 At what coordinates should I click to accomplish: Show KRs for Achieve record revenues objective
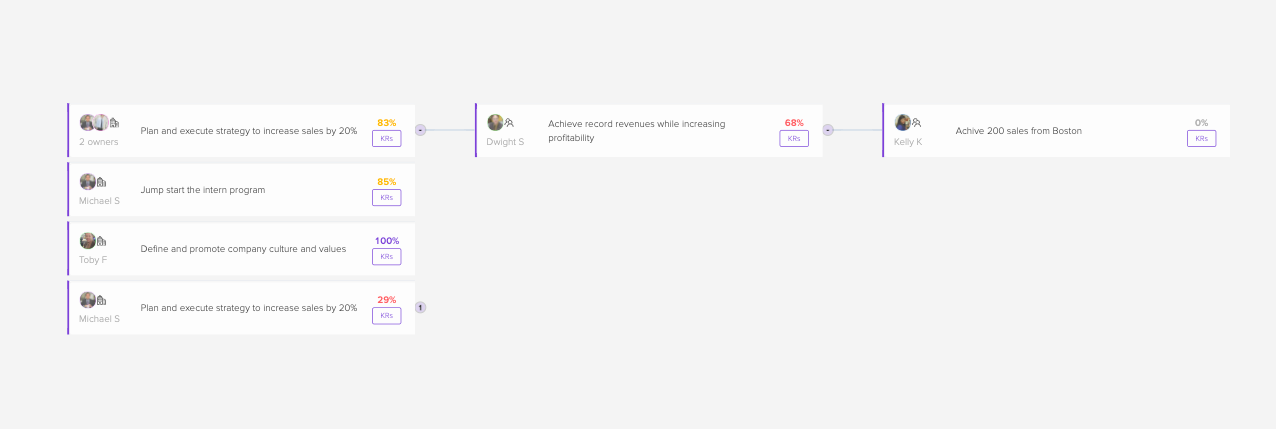pyautogui.click(x=794, y=139)
